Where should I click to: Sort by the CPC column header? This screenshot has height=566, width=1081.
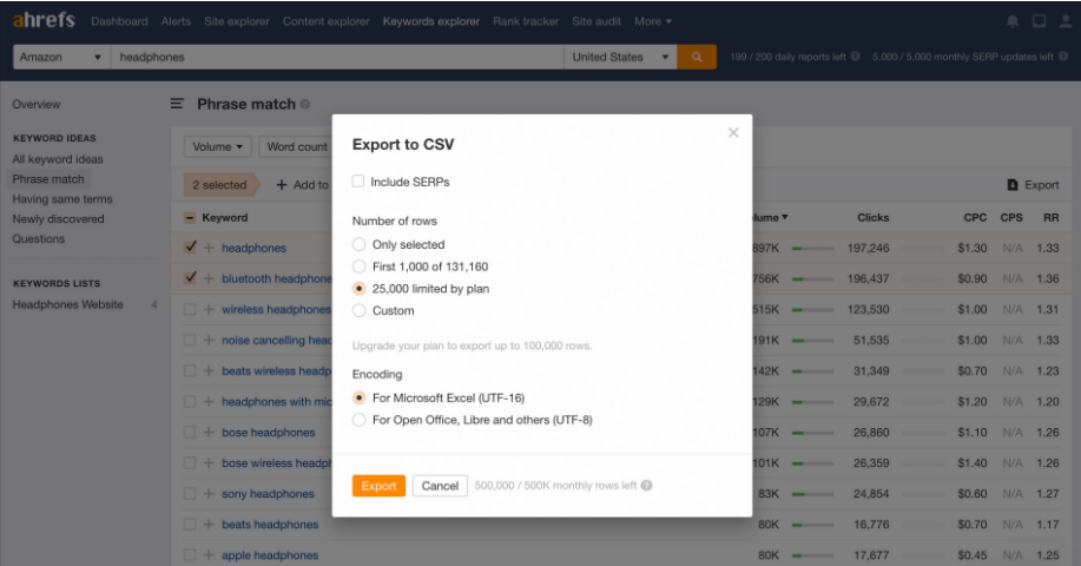975,218
